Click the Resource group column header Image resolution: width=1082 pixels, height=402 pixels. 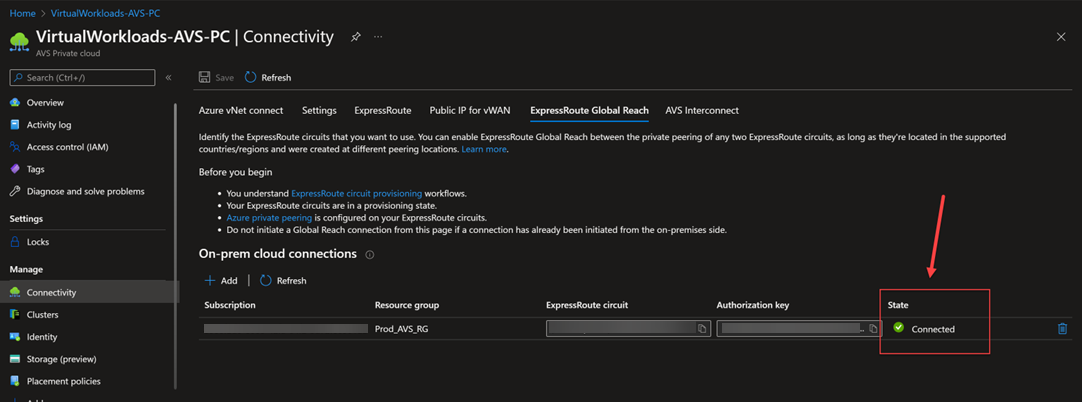(406, 305)
